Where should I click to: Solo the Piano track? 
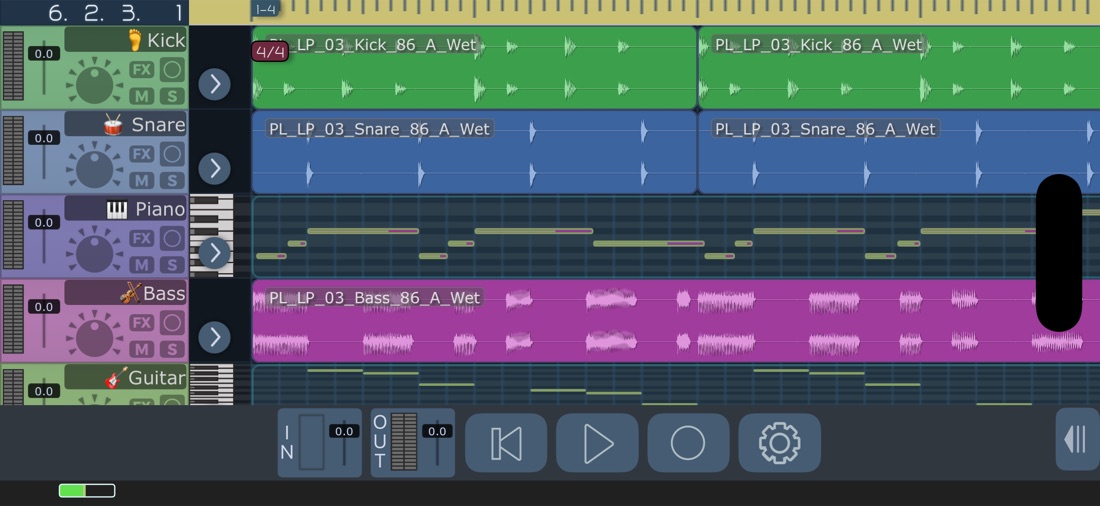[172, 265]
